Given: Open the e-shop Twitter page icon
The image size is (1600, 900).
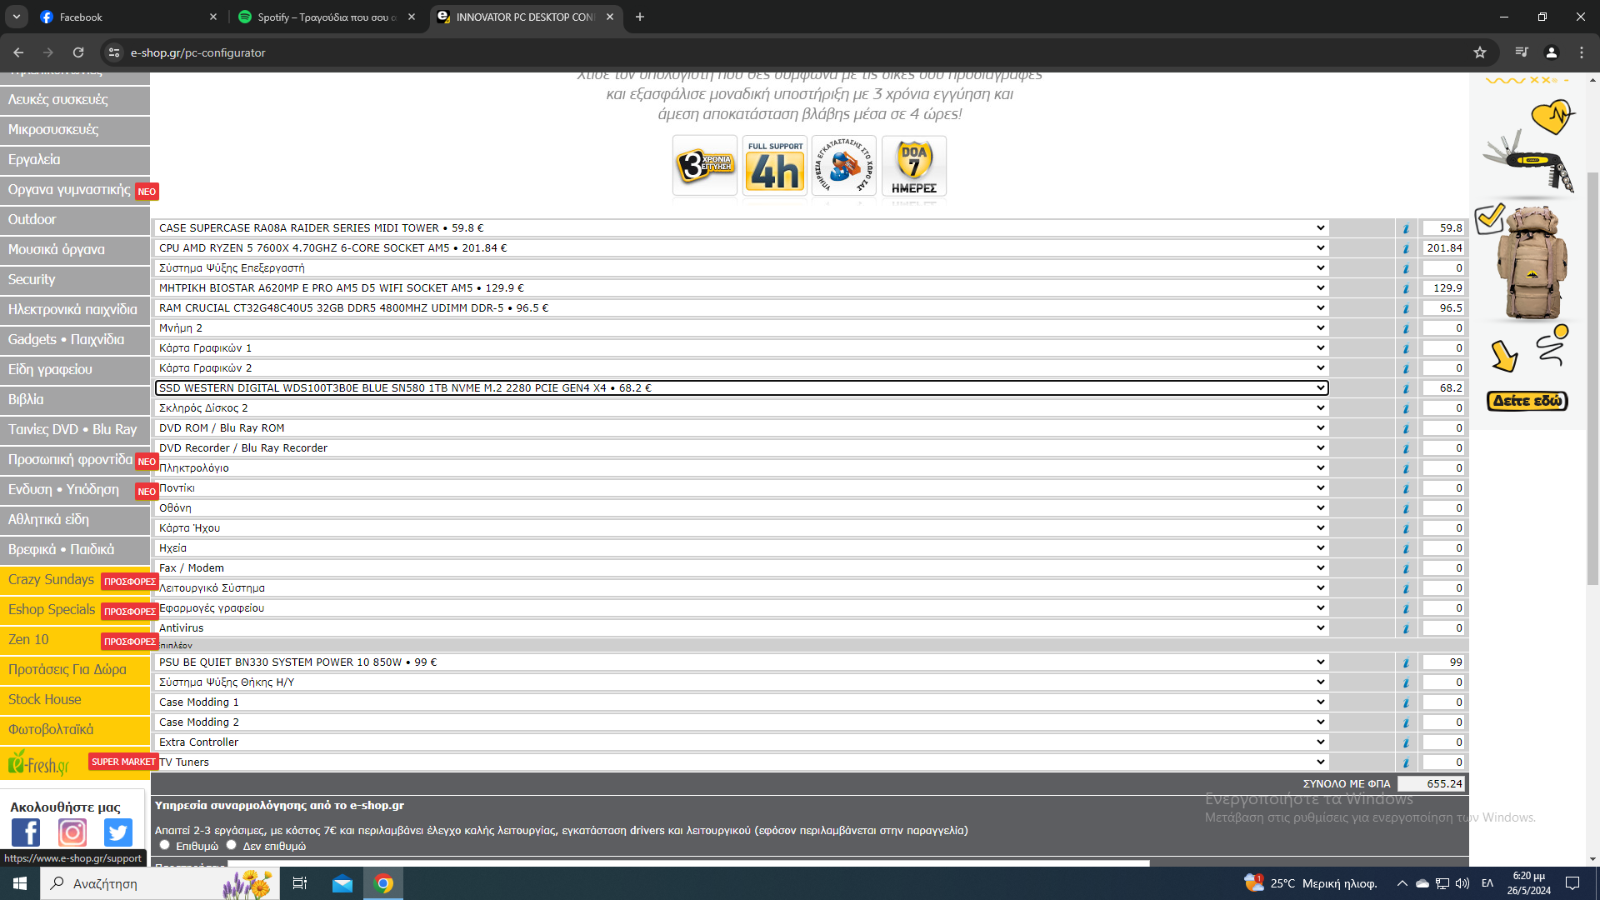Looking at the screenshot, I should click(118, 832).
